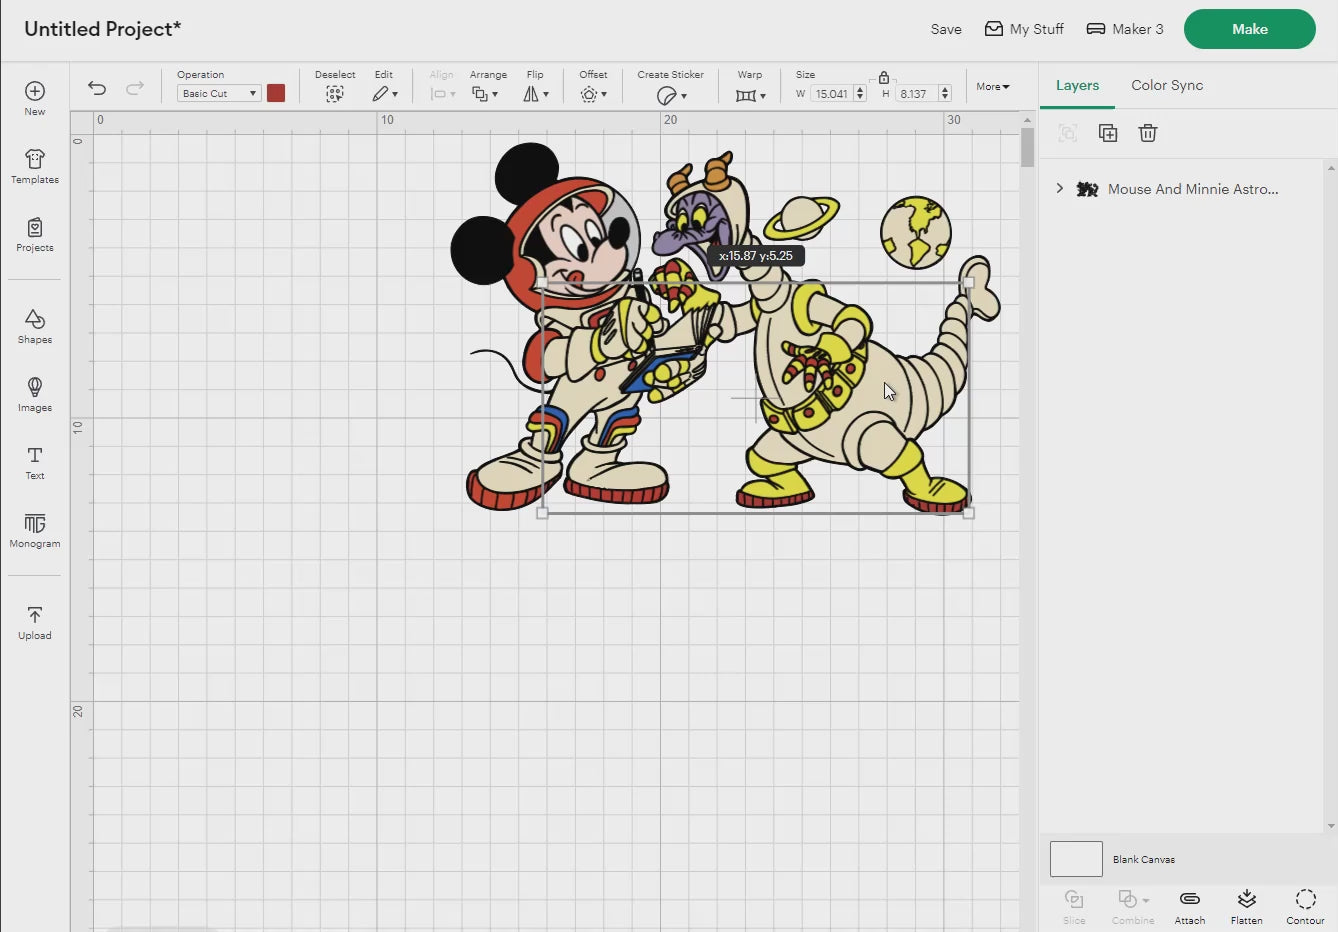The width and height of the screenshot is (1338, 932).
Task: Click the Deselect icon
Action: pos(335,93)
